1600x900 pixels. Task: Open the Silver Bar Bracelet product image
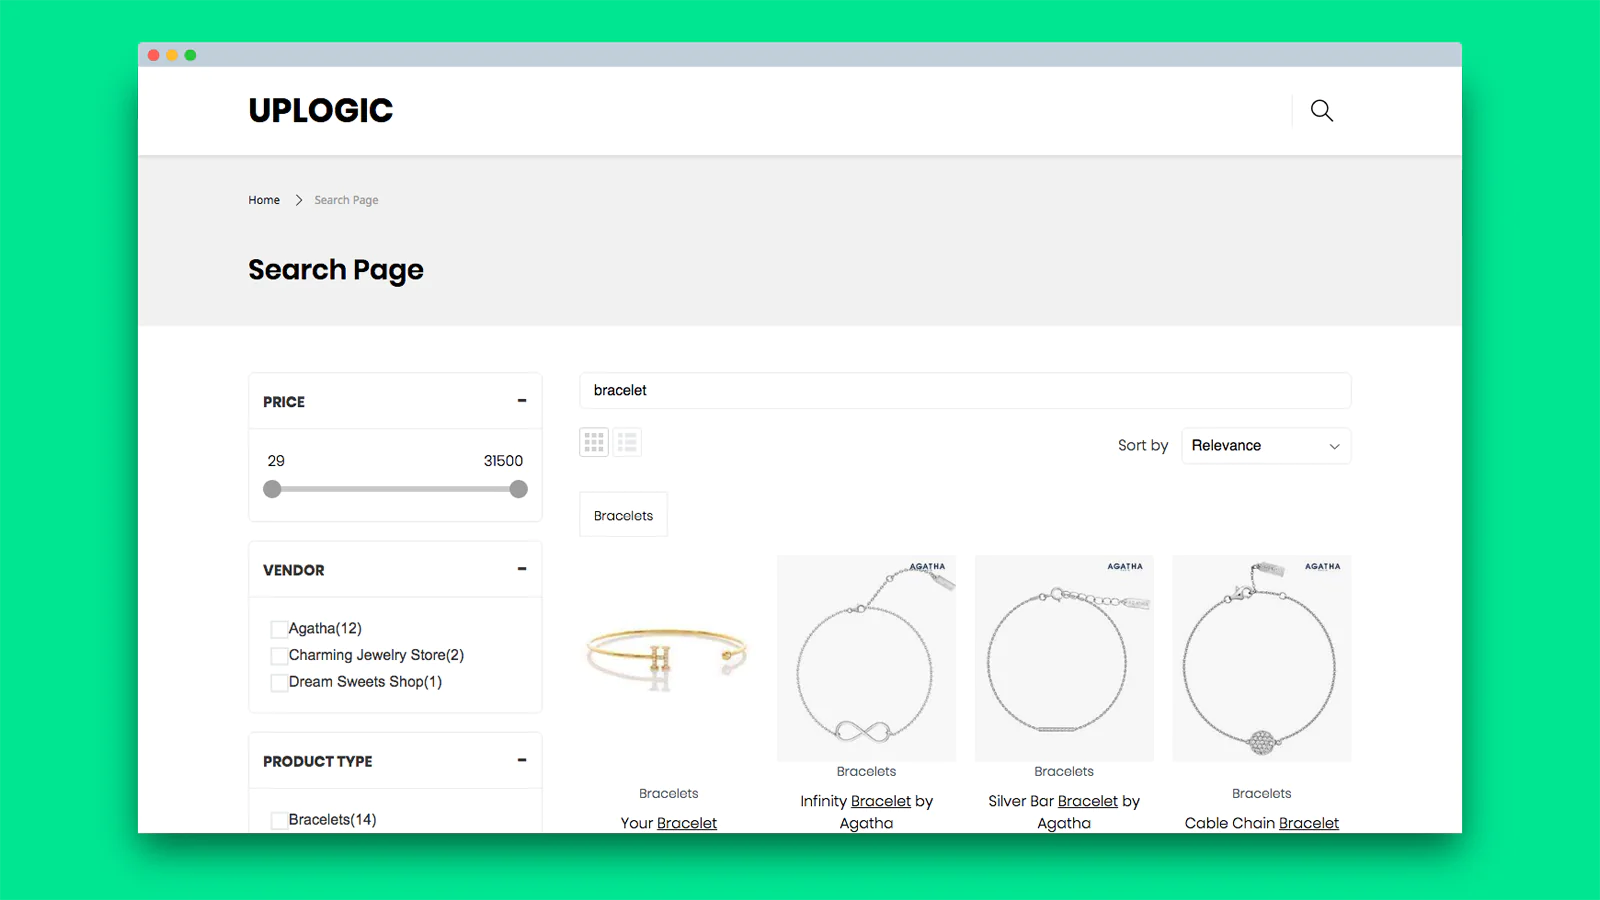[x=1064, y=658]
